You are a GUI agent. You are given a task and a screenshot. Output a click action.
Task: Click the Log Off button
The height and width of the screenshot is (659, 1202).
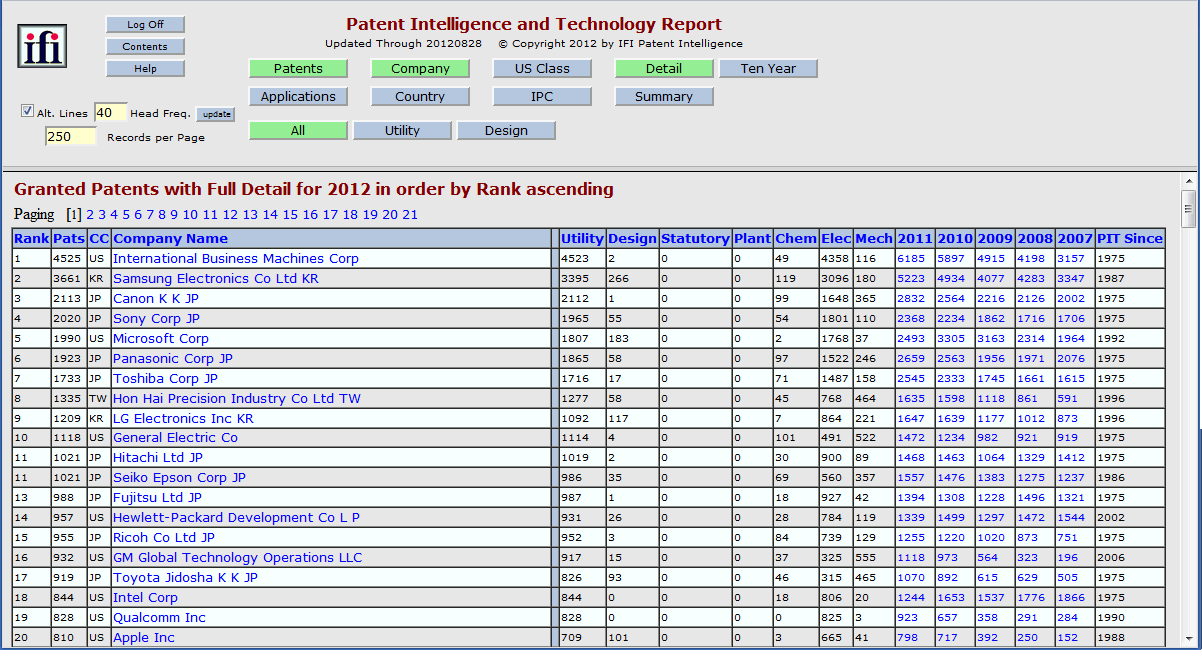[145, 25]
